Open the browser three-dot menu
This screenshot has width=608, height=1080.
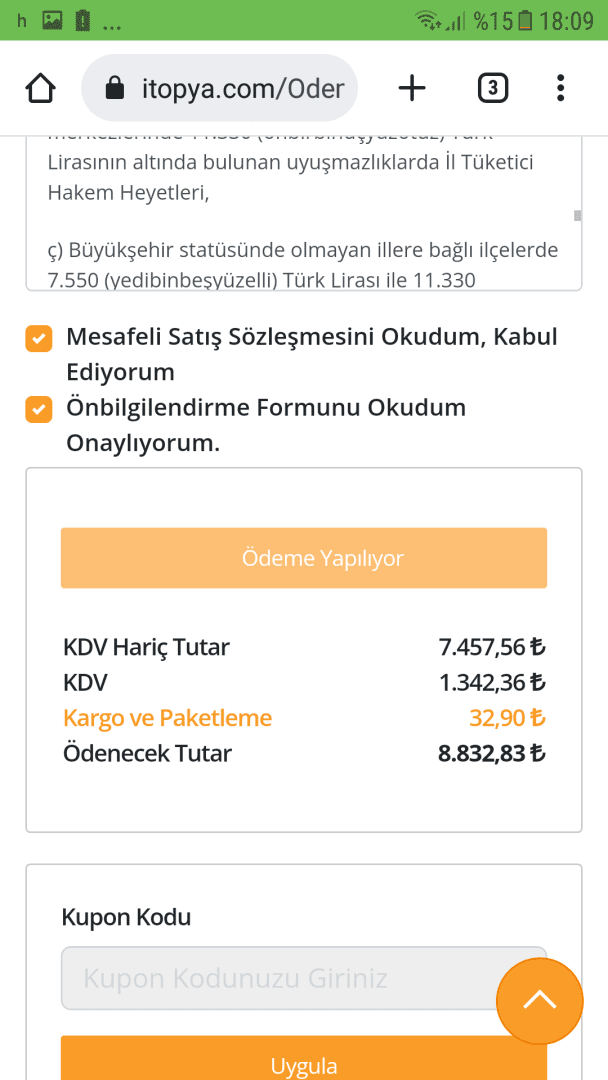(560, 89)
